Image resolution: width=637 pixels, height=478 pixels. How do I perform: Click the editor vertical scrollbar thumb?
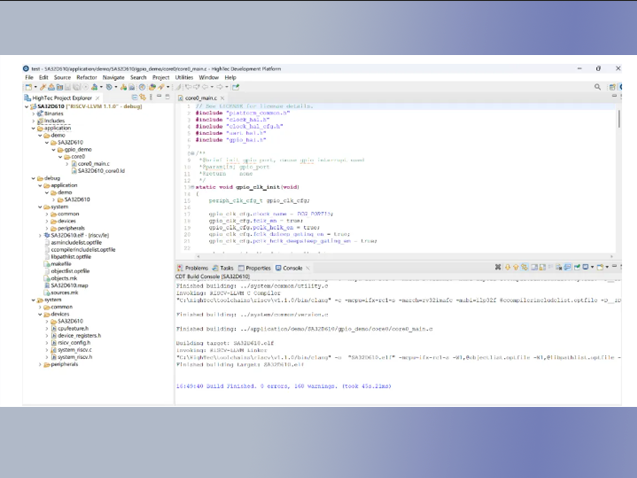[619, 118]
